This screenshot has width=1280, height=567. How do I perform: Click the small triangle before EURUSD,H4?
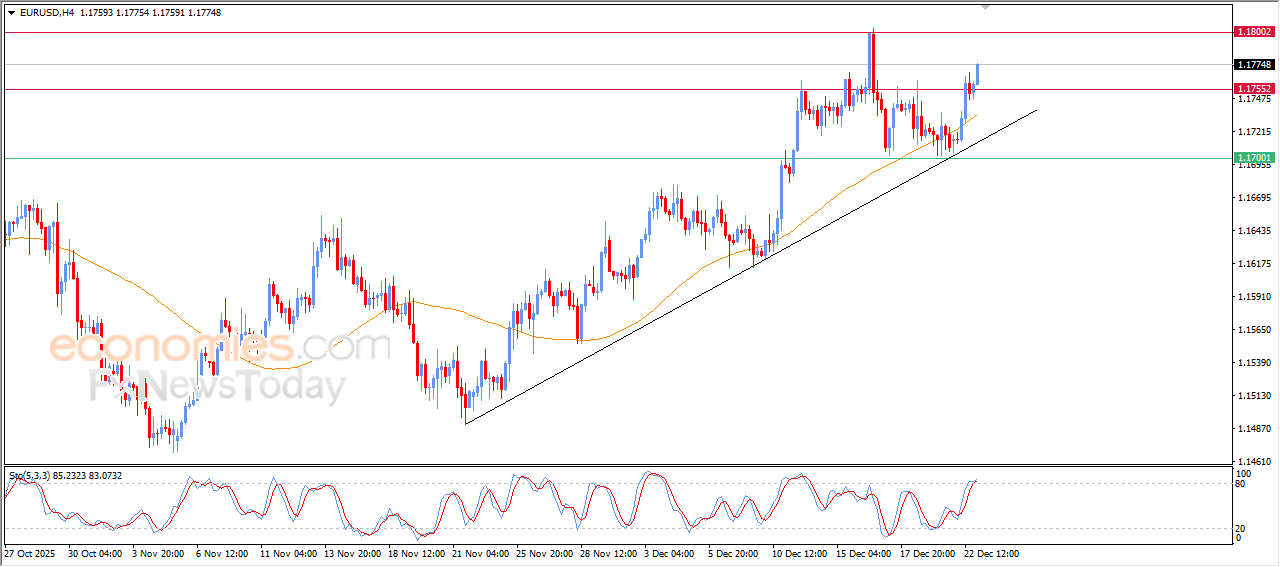click(x=11, y=13)
